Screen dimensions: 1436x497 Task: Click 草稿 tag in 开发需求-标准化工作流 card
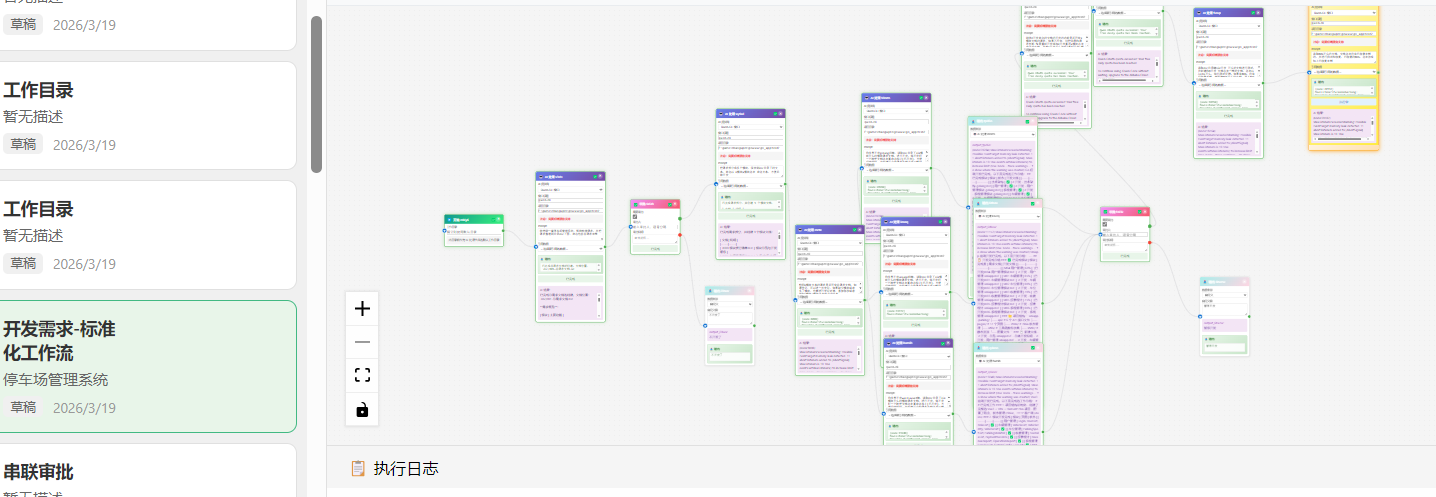(23, 408)
